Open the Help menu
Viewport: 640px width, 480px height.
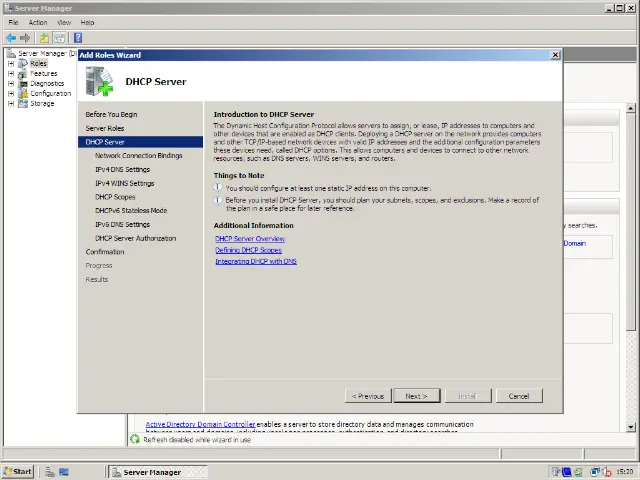coord(87,22)
